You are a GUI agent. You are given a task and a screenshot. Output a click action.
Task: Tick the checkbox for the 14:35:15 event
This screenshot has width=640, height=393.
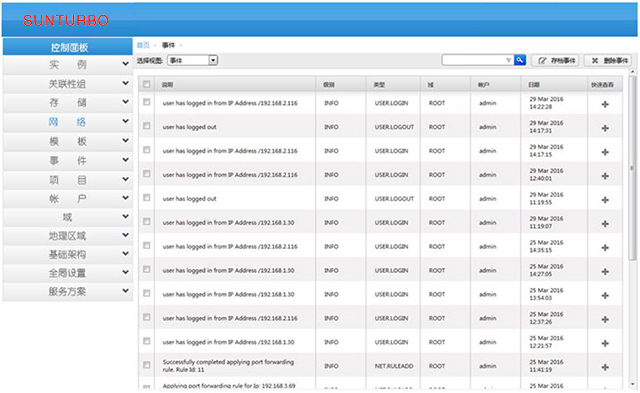147,245
